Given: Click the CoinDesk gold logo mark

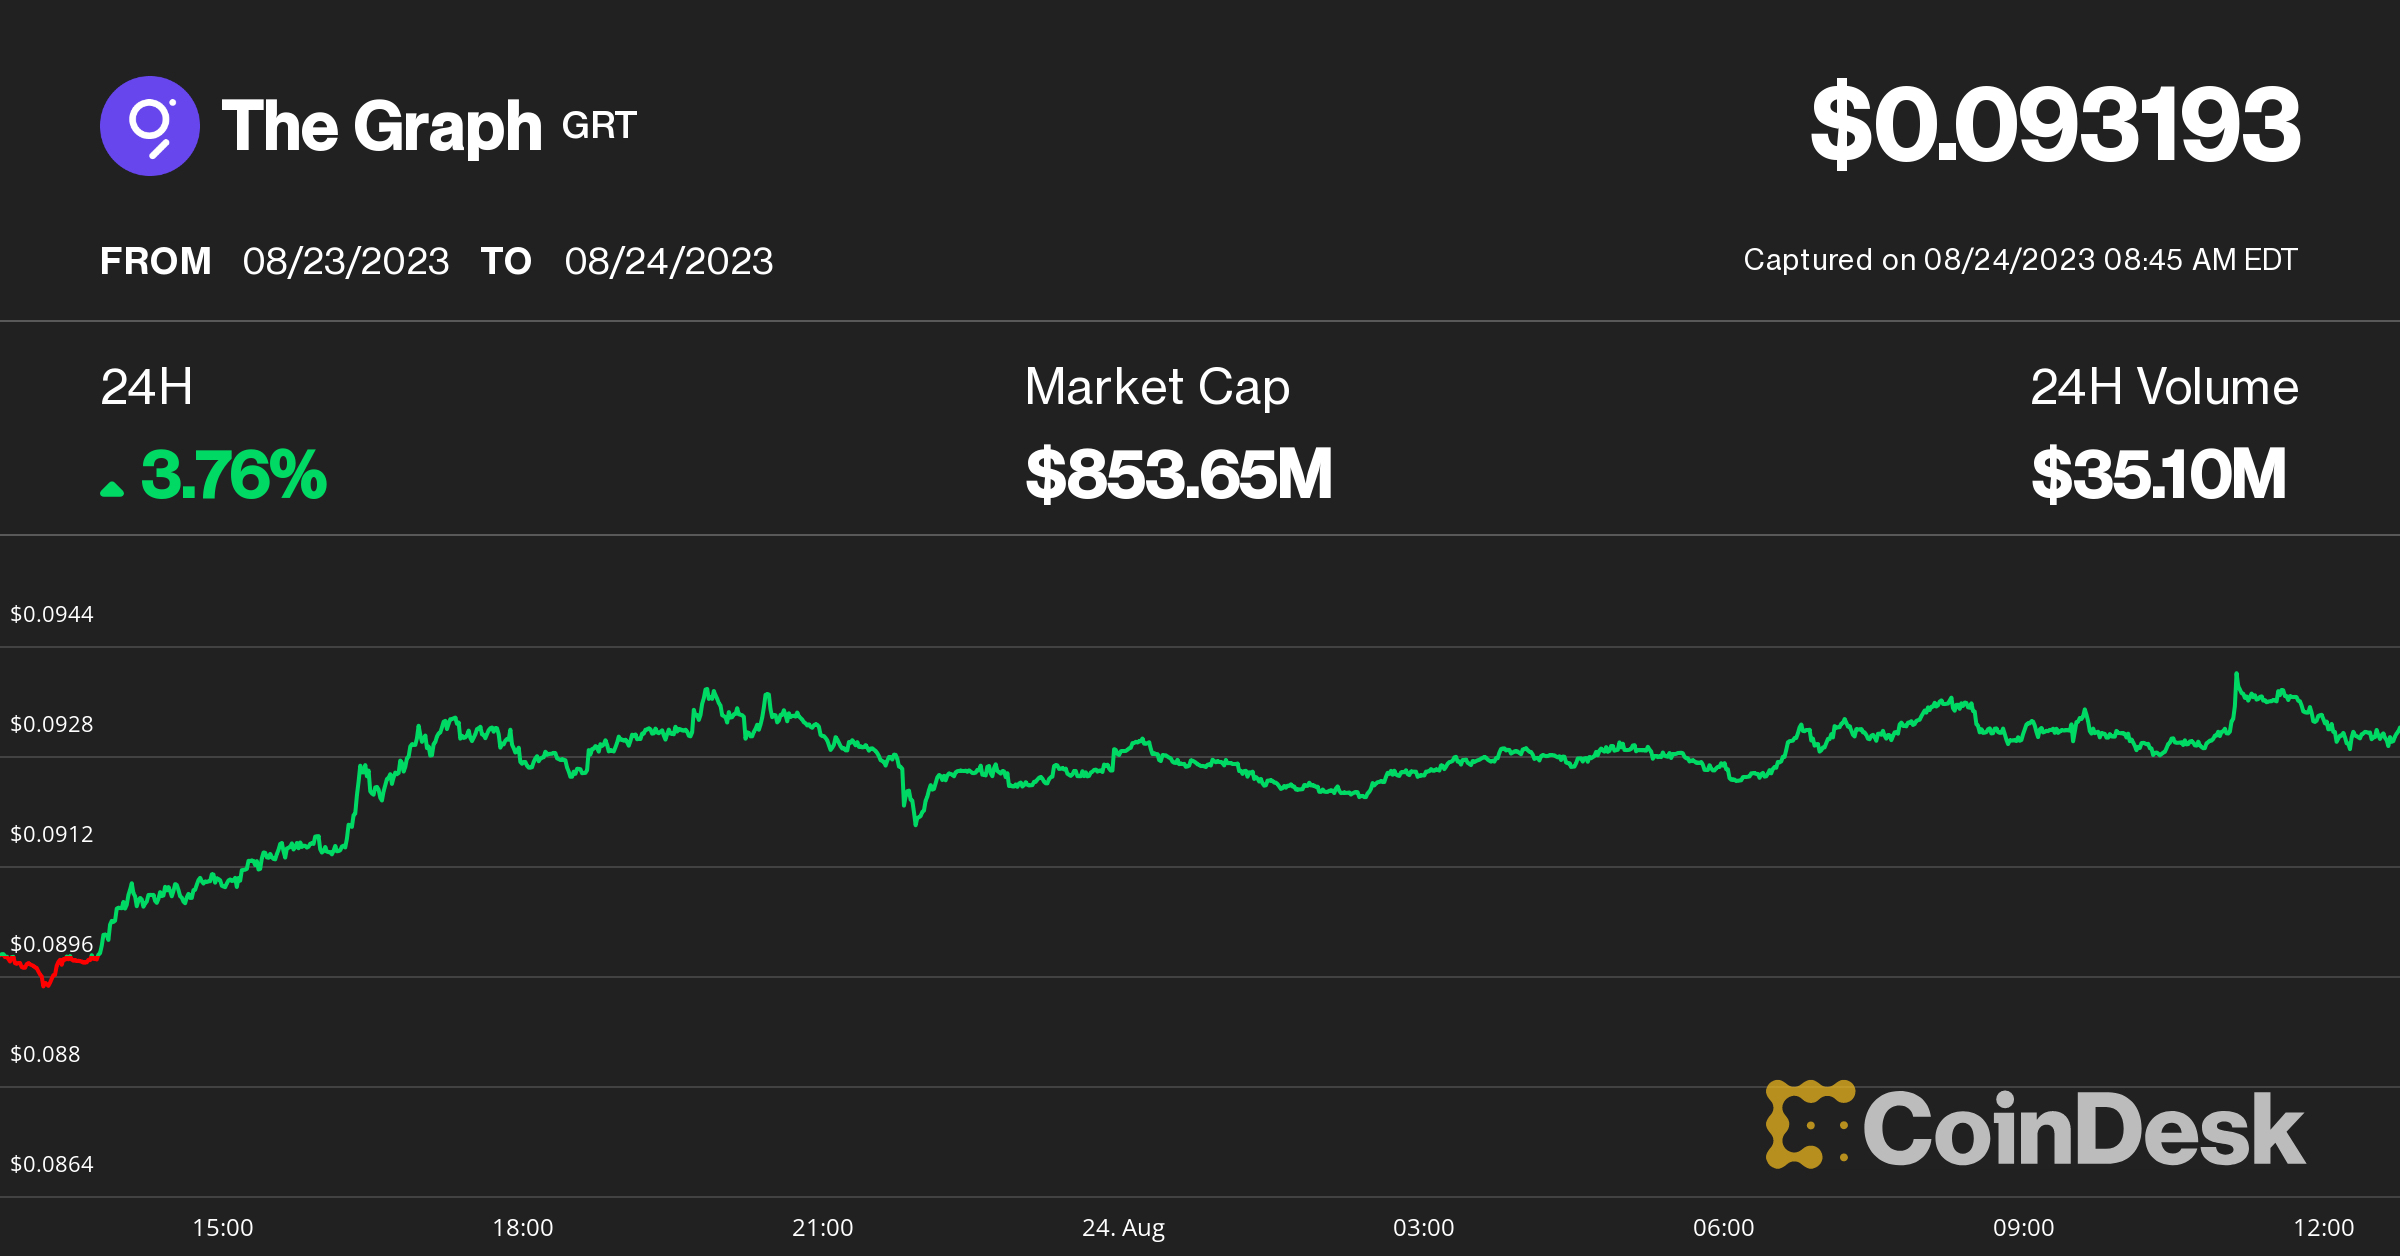Looking at the screenshot, I should tap(1810, 1125).
